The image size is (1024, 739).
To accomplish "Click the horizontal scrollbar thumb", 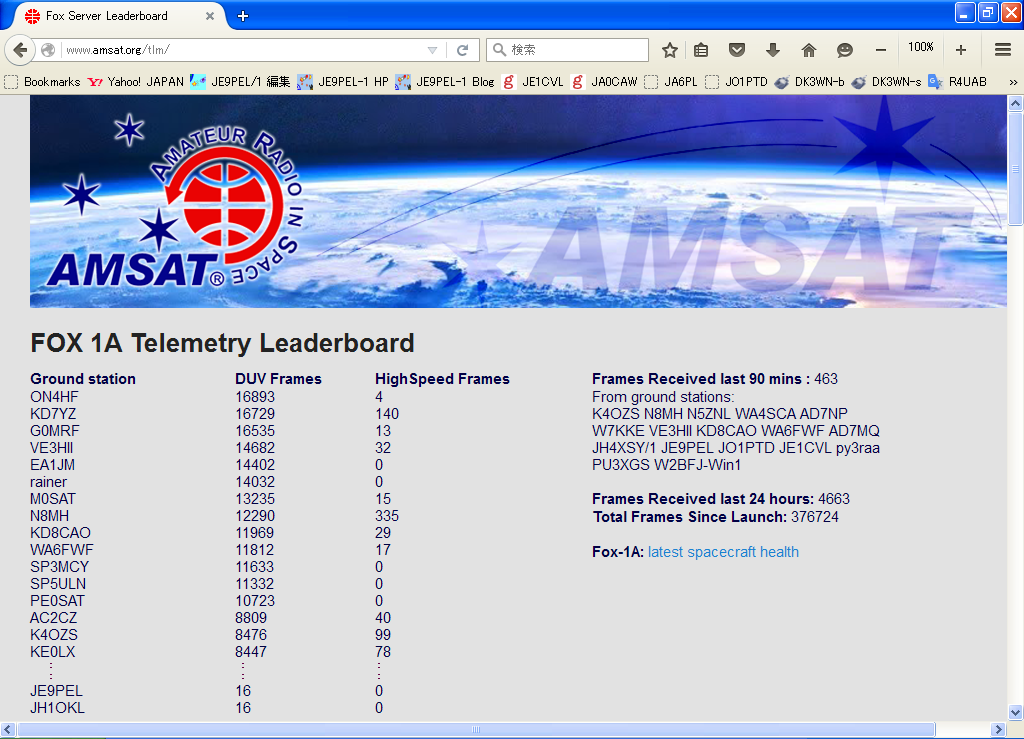I will coord(476,729).
